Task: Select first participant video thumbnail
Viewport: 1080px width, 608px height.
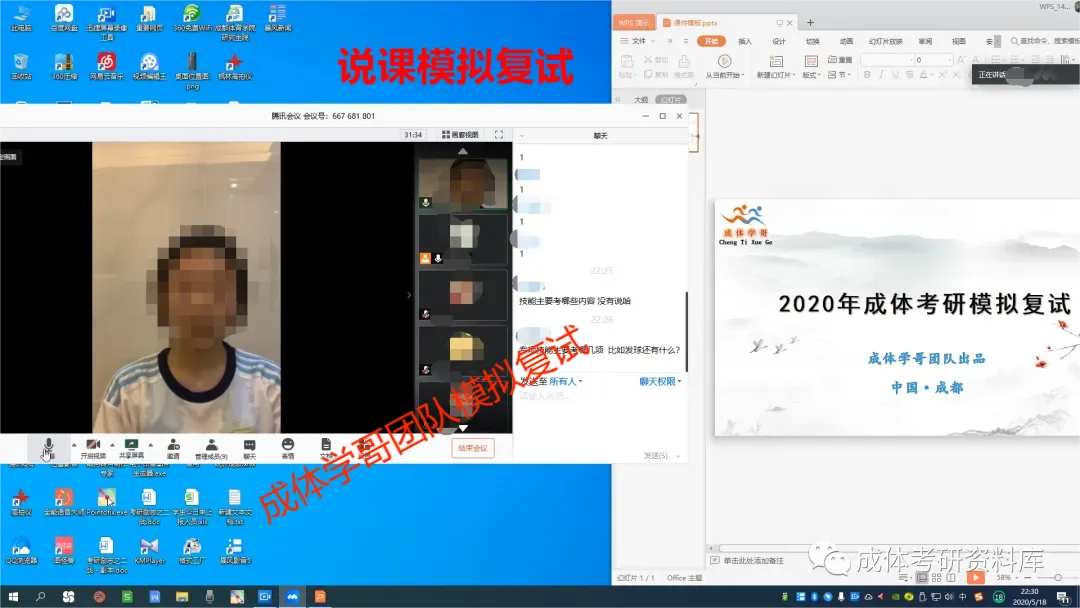Action: pos(463,183)
